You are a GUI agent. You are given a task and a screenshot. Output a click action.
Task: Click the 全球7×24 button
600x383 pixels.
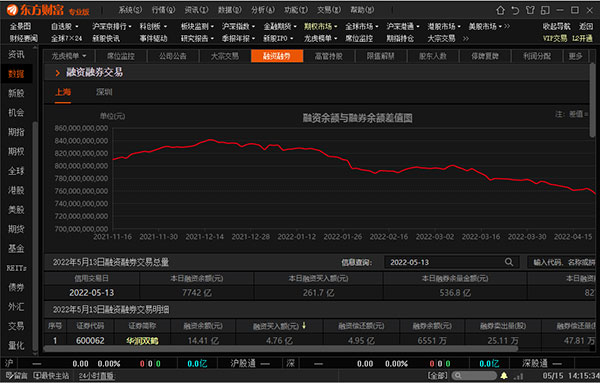[x=66, y=39]
